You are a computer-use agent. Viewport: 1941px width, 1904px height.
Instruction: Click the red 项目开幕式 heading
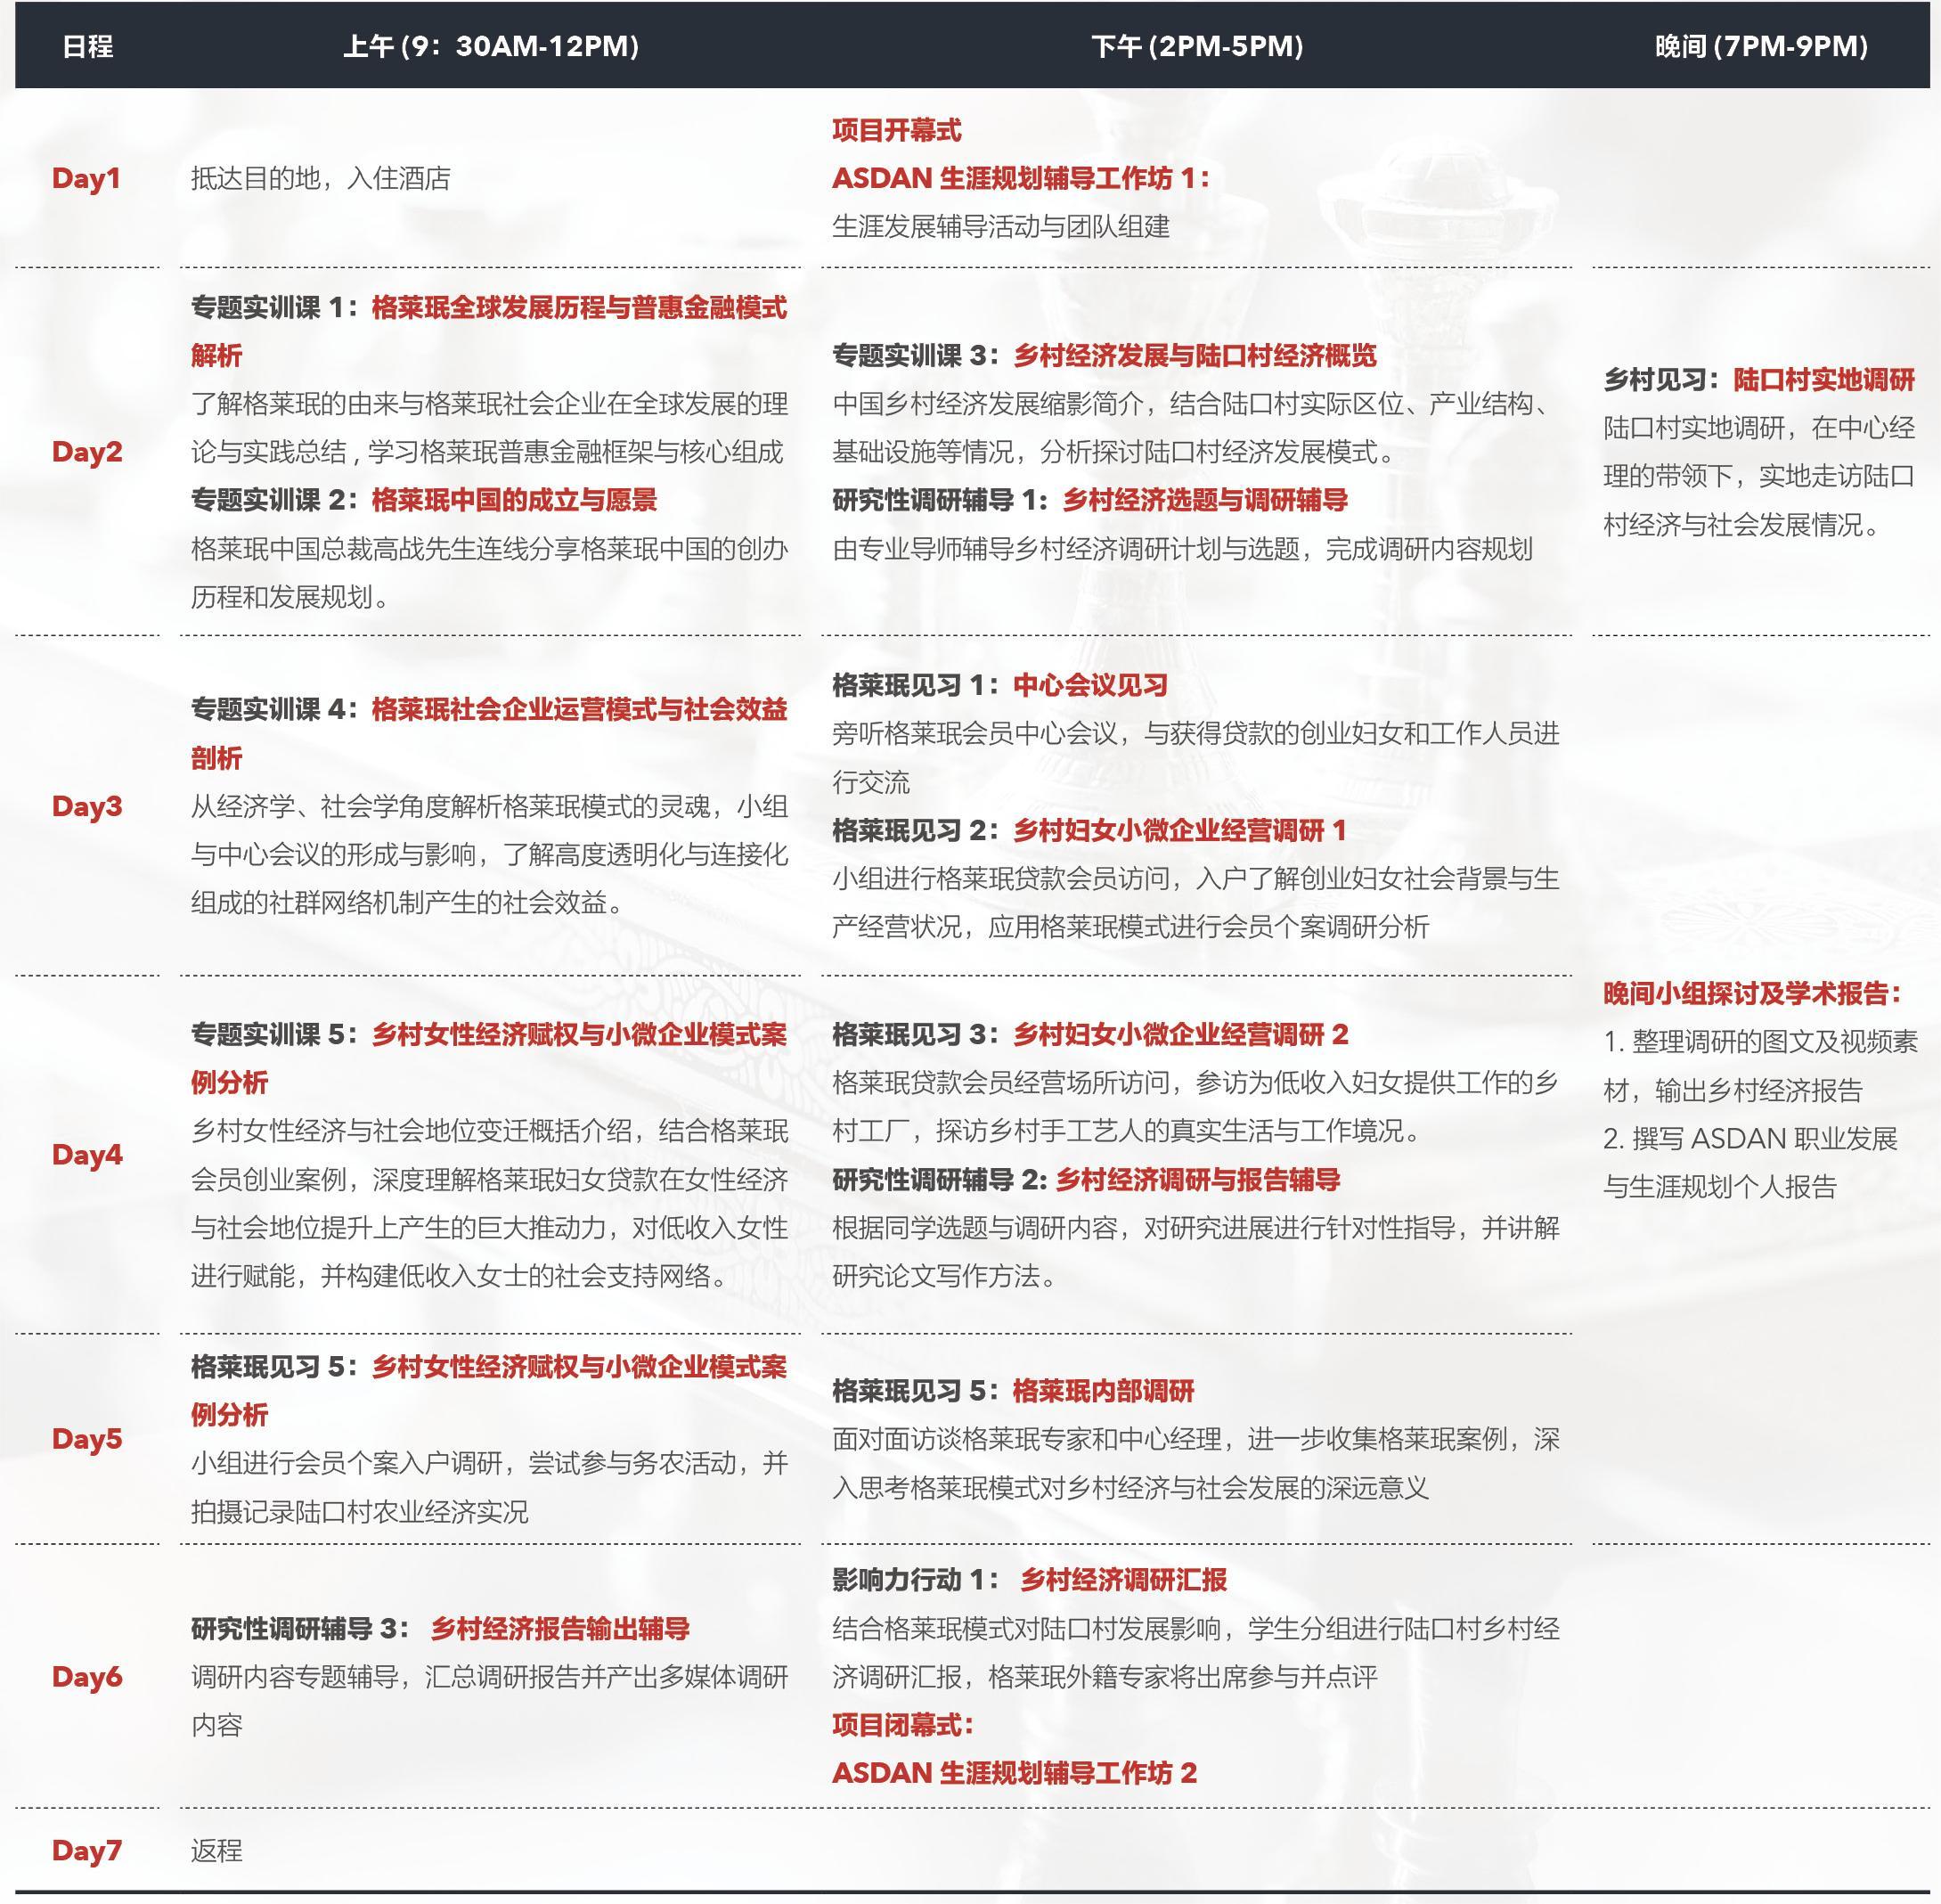point(897,130)
